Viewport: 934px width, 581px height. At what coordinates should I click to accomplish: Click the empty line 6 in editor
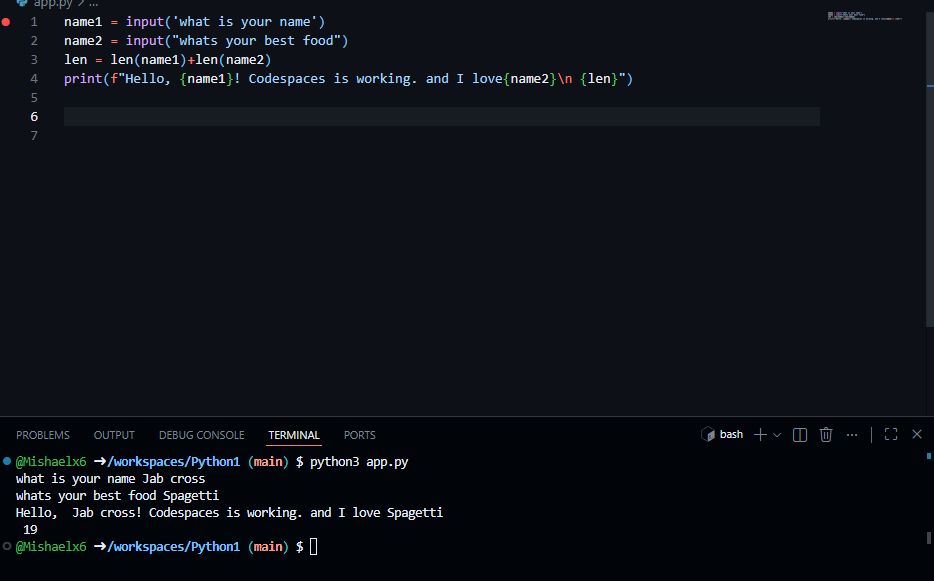tap(441, 117)
